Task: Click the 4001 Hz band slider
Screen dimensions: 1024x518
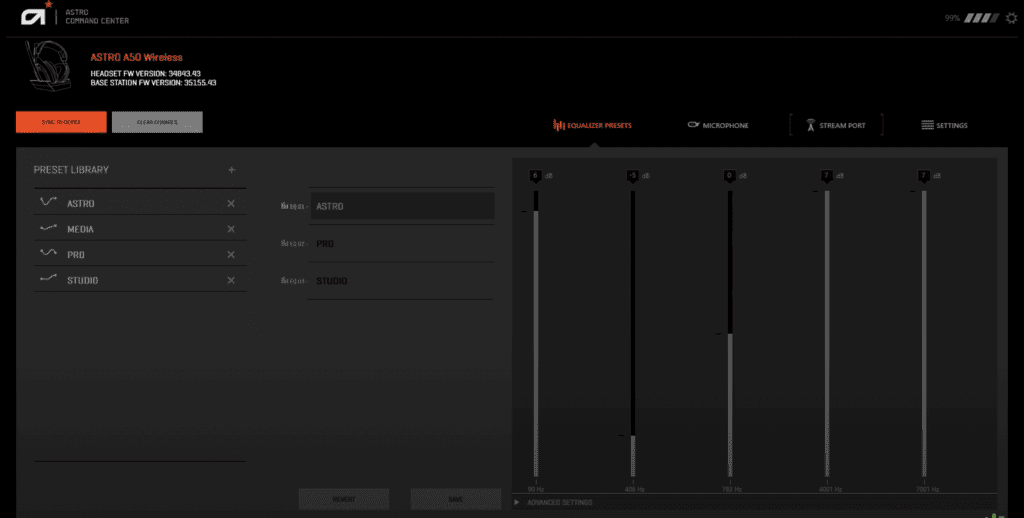Action: 827,333
